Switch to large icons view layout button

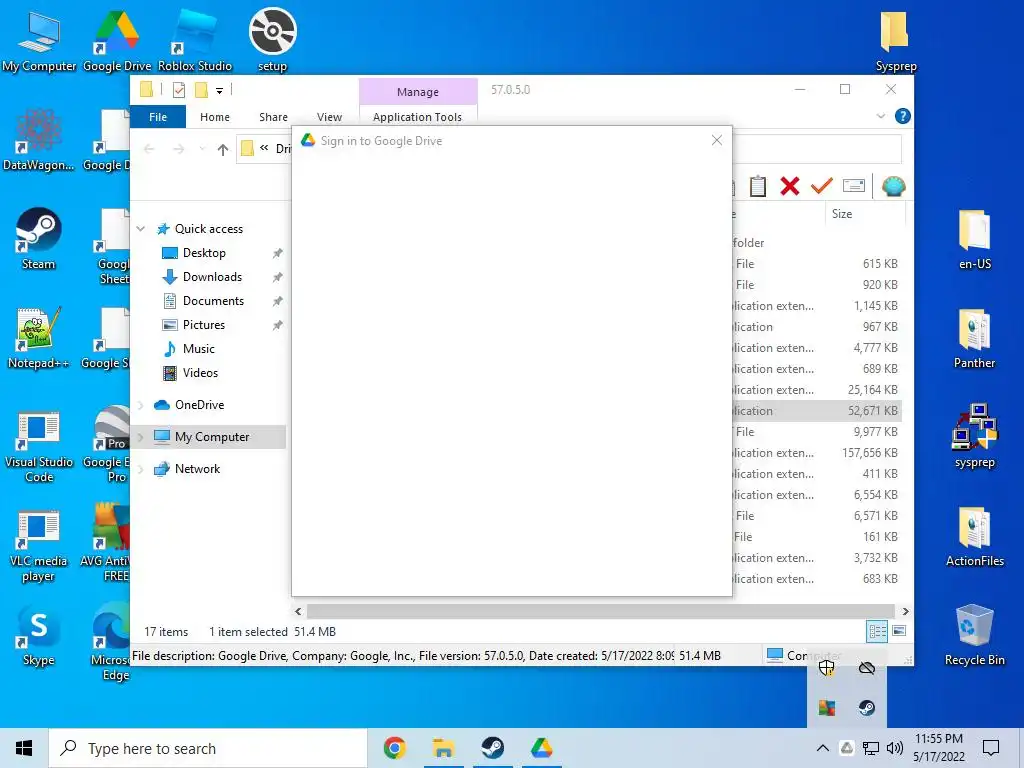pos(899,631)
